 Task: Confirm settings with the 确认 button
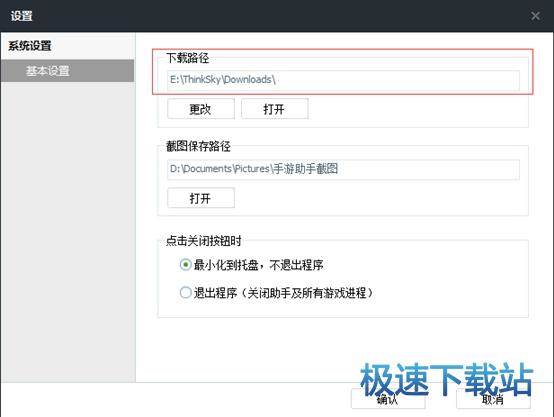388,399
